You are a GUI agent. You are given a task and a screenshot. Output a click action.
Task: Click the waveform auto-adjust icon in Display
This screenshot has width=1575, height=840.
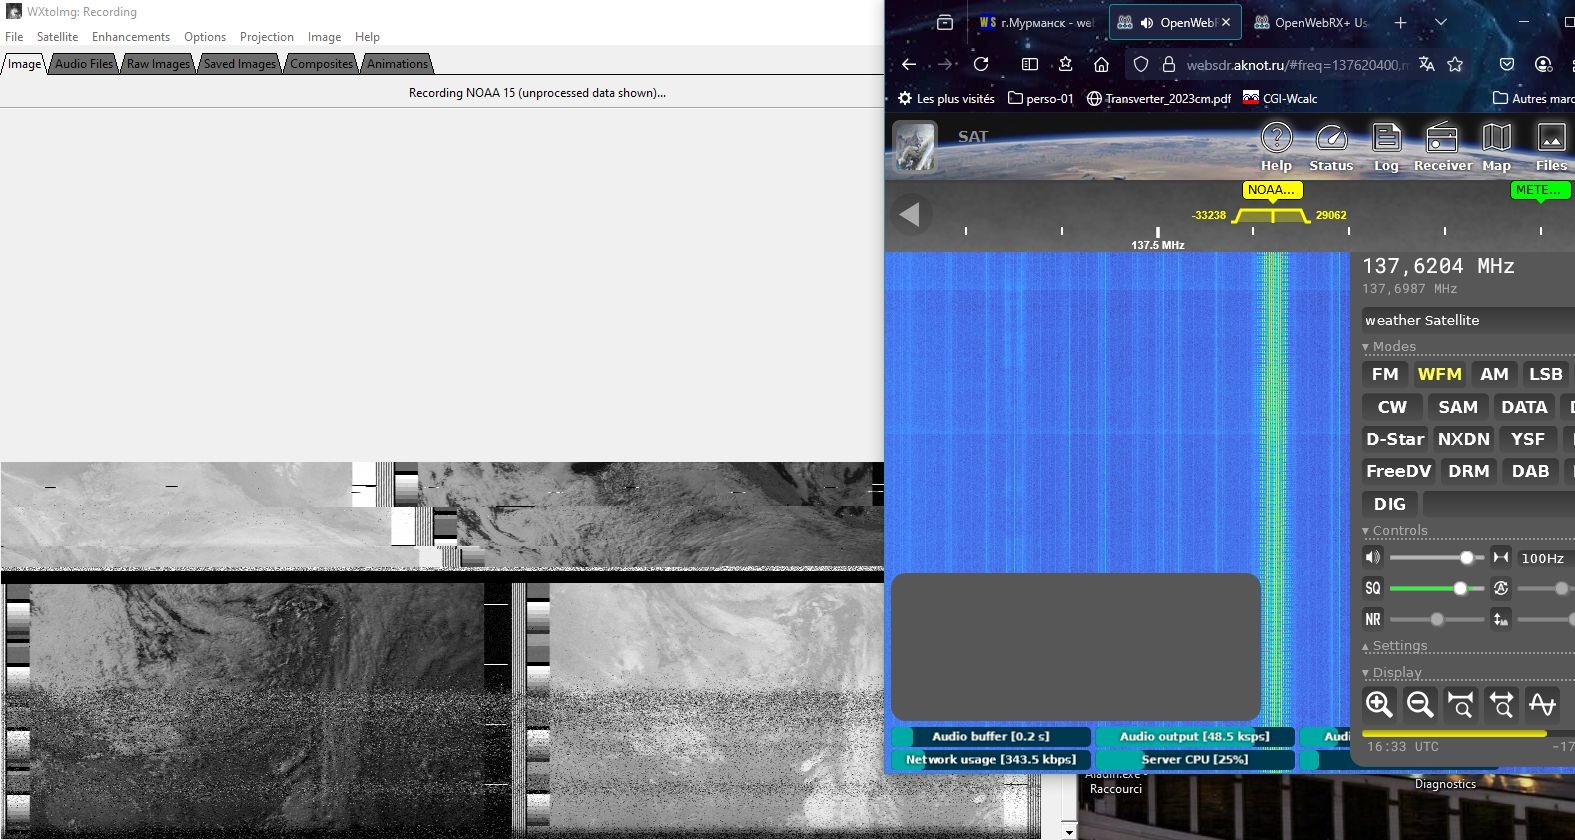[x=1543, y=704]
